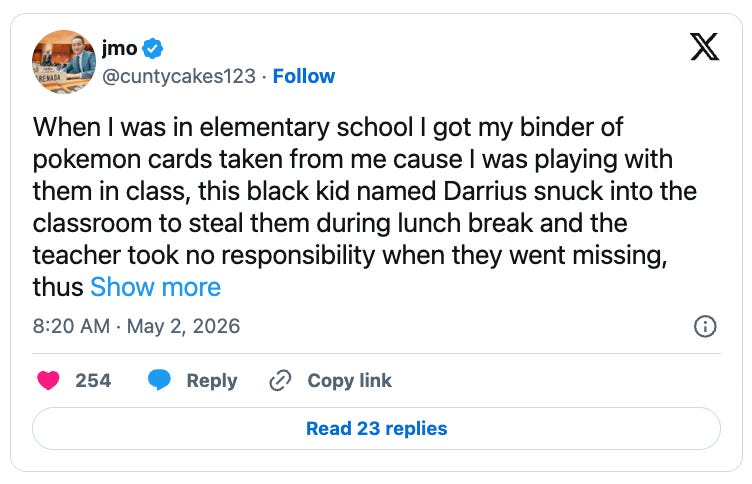Screen dimensions: 752x484
Task: Click the Copy link label
Action: tap(350, 380)
